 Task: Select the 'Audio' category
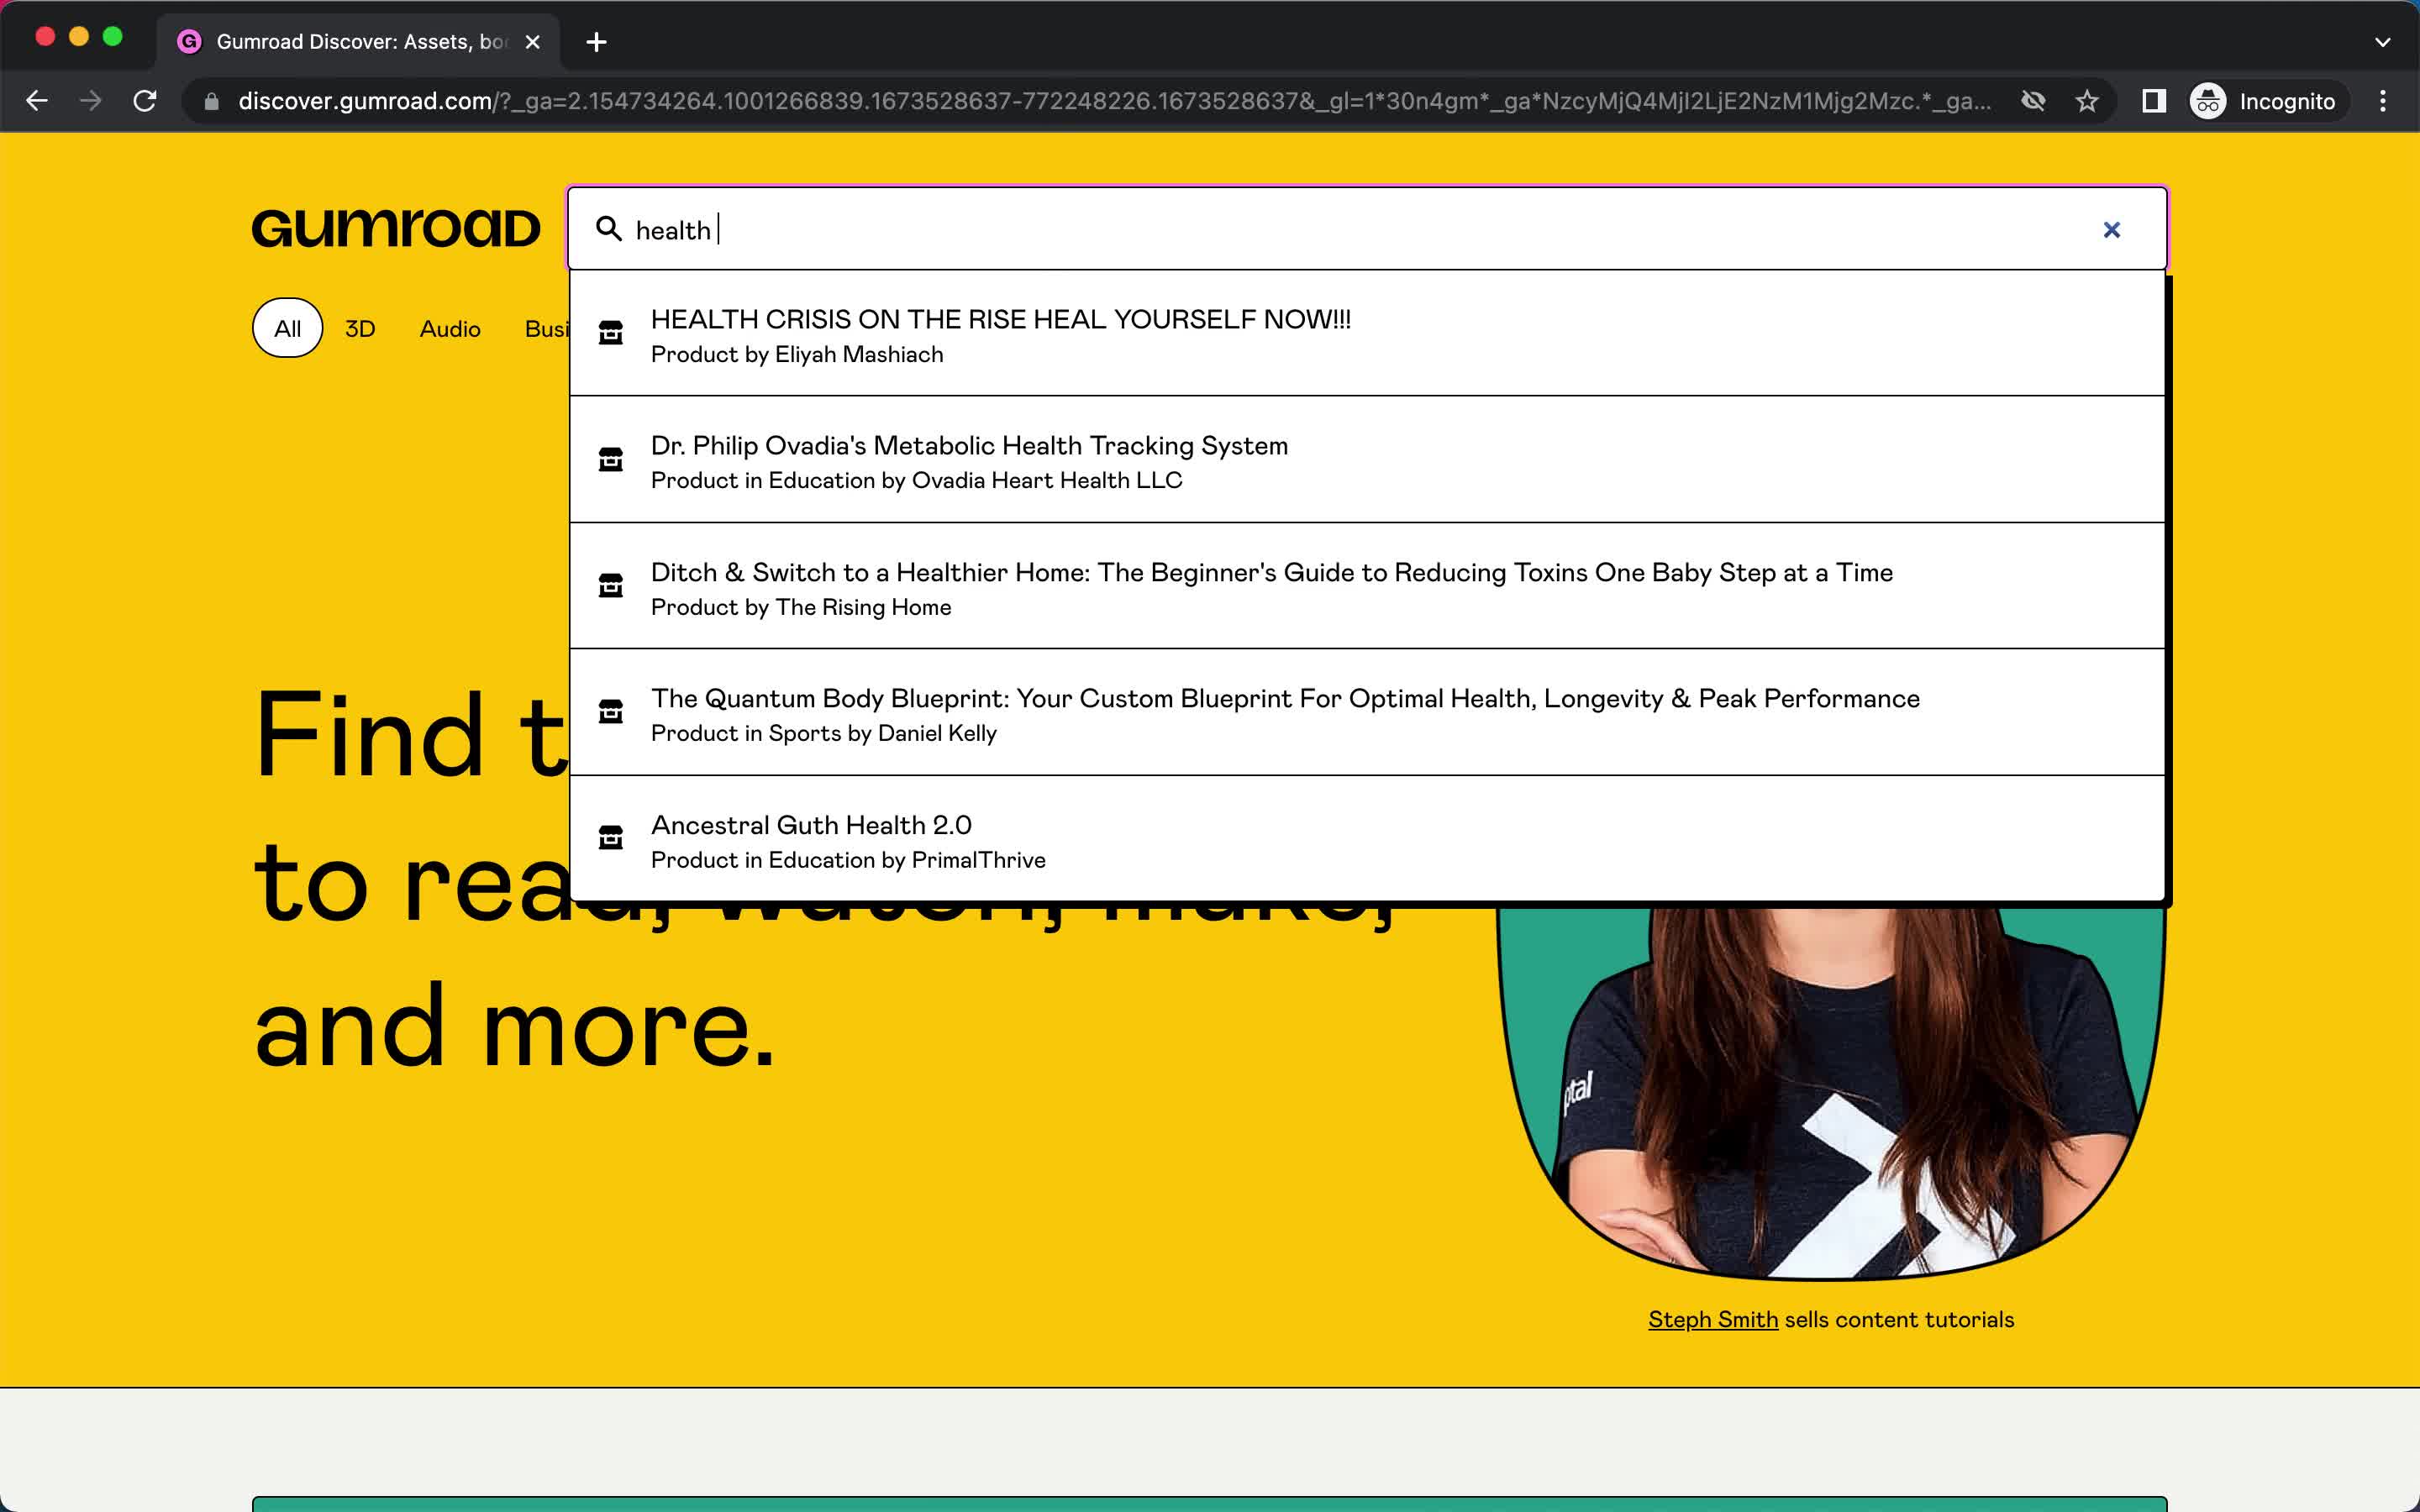[x=450, y=329]
